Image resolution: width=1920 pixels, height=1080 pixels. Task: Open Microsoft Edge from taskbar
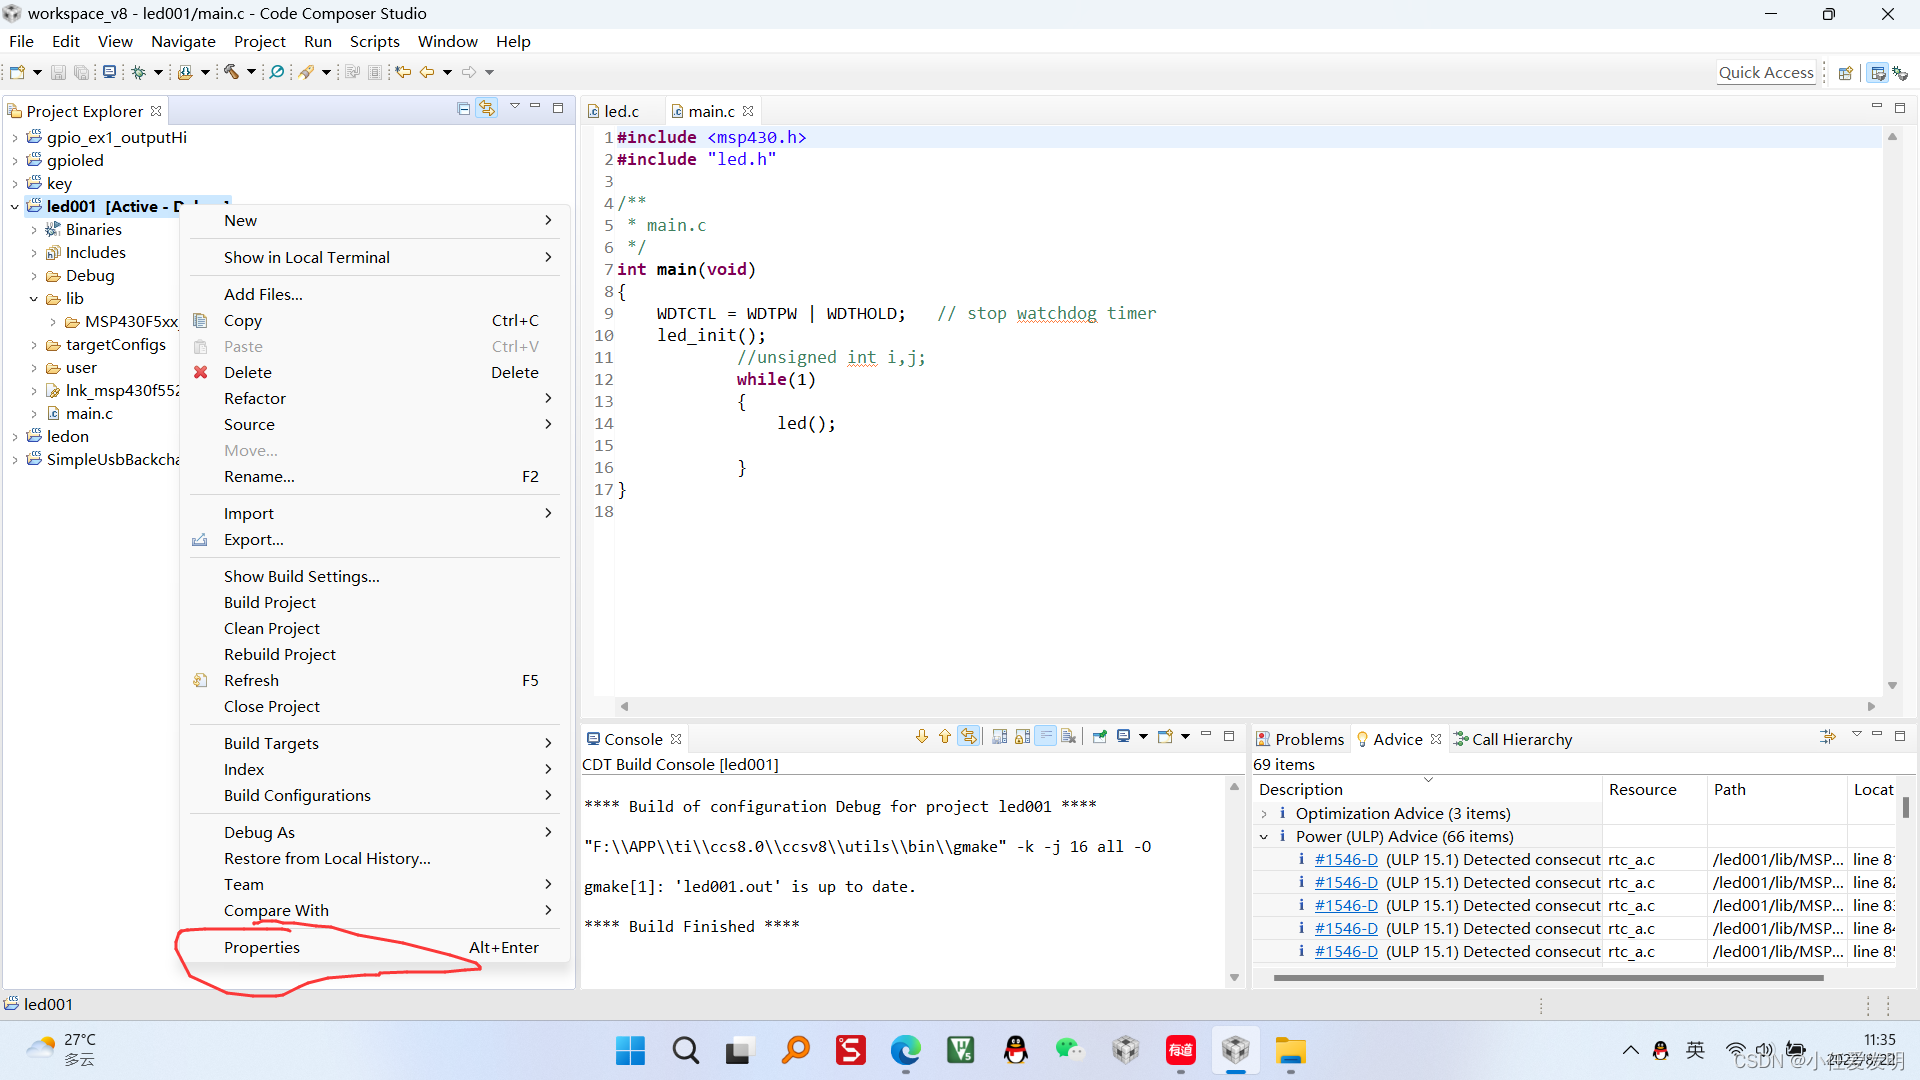tap(906, 1051)
